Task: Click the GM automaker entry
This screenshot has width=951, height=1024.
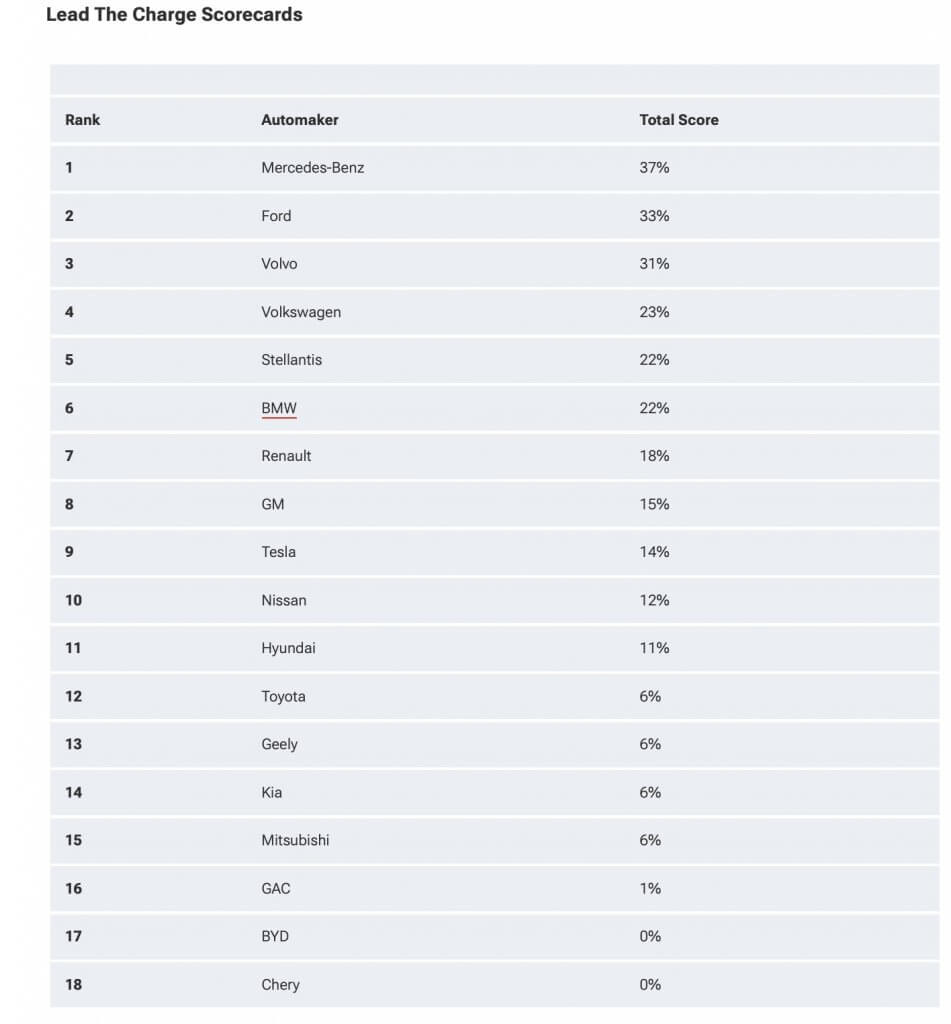Action: pyautogui.click(x=272, y=504)
